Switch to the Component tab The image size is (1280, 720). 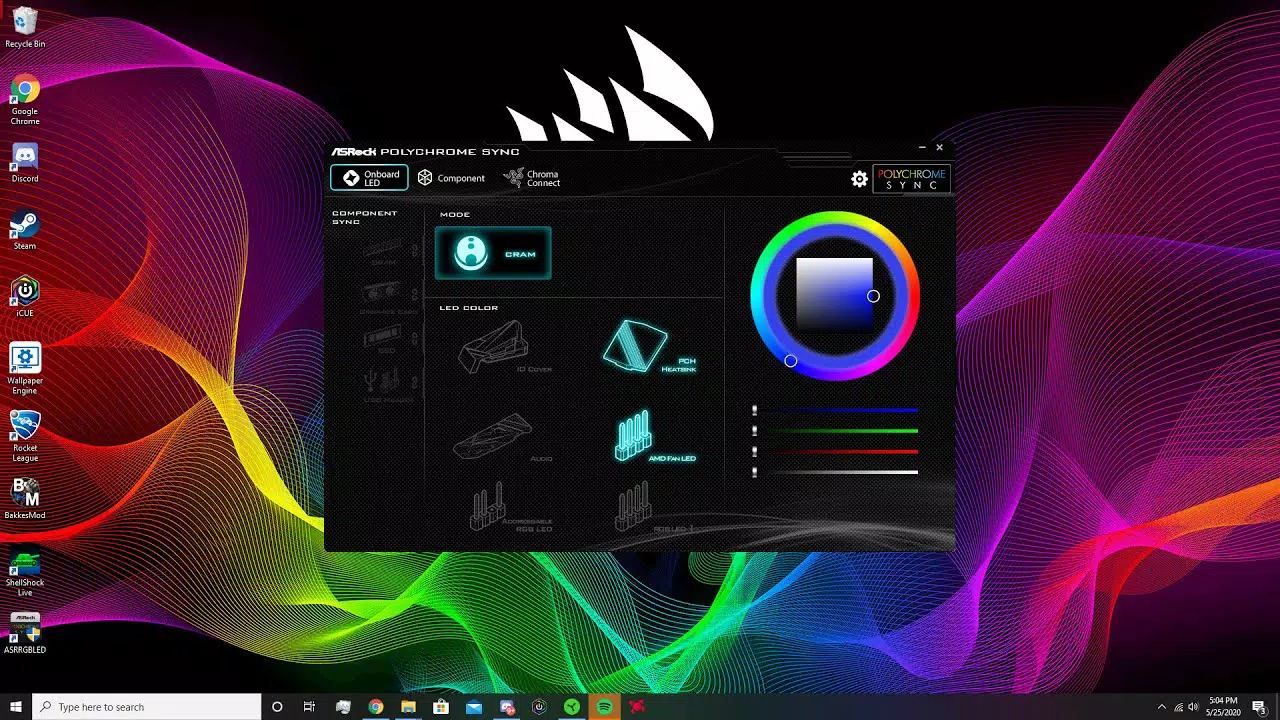pyautogui.click(x=451, y=178)
